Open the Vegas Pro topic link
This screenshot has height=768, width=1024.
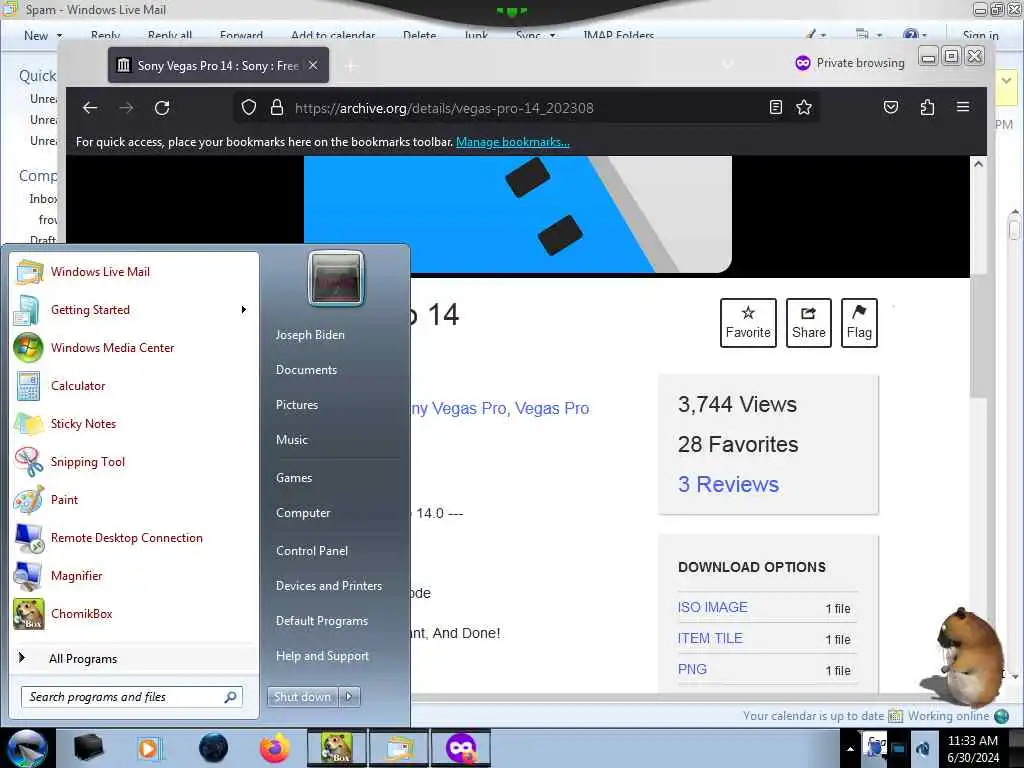[552, 408]
